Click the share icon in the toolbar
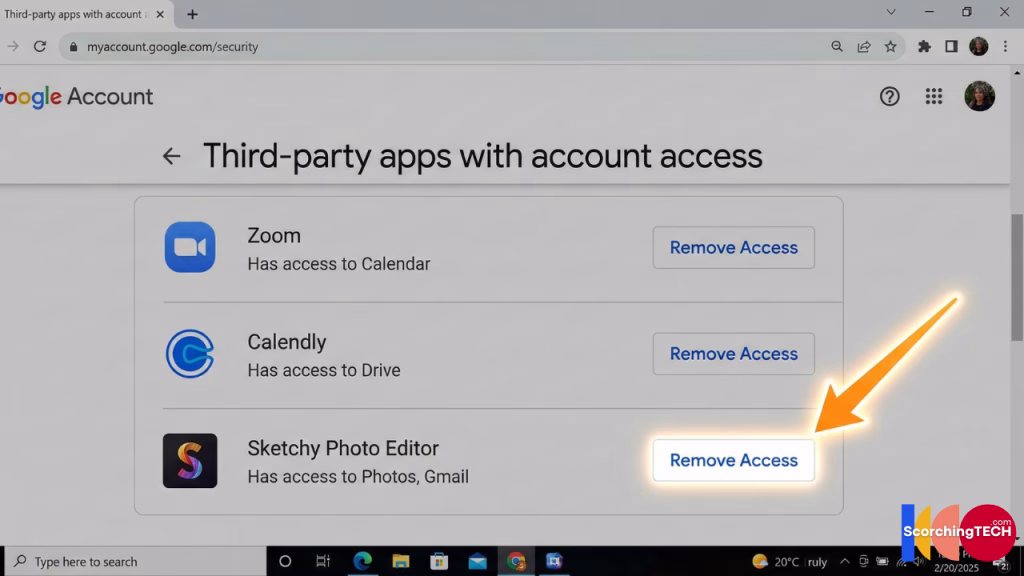1024x576 pixels. click(x=863, y=46)
